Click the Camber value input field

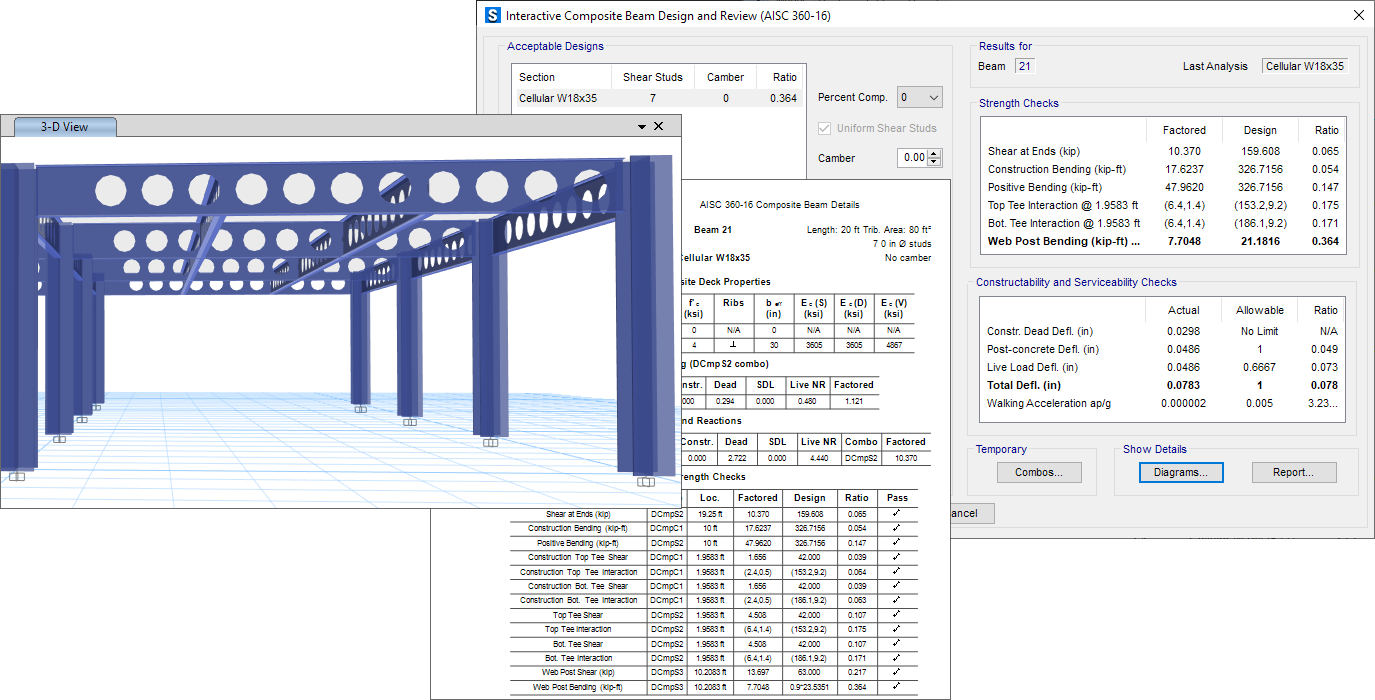(x=912, y=158)
